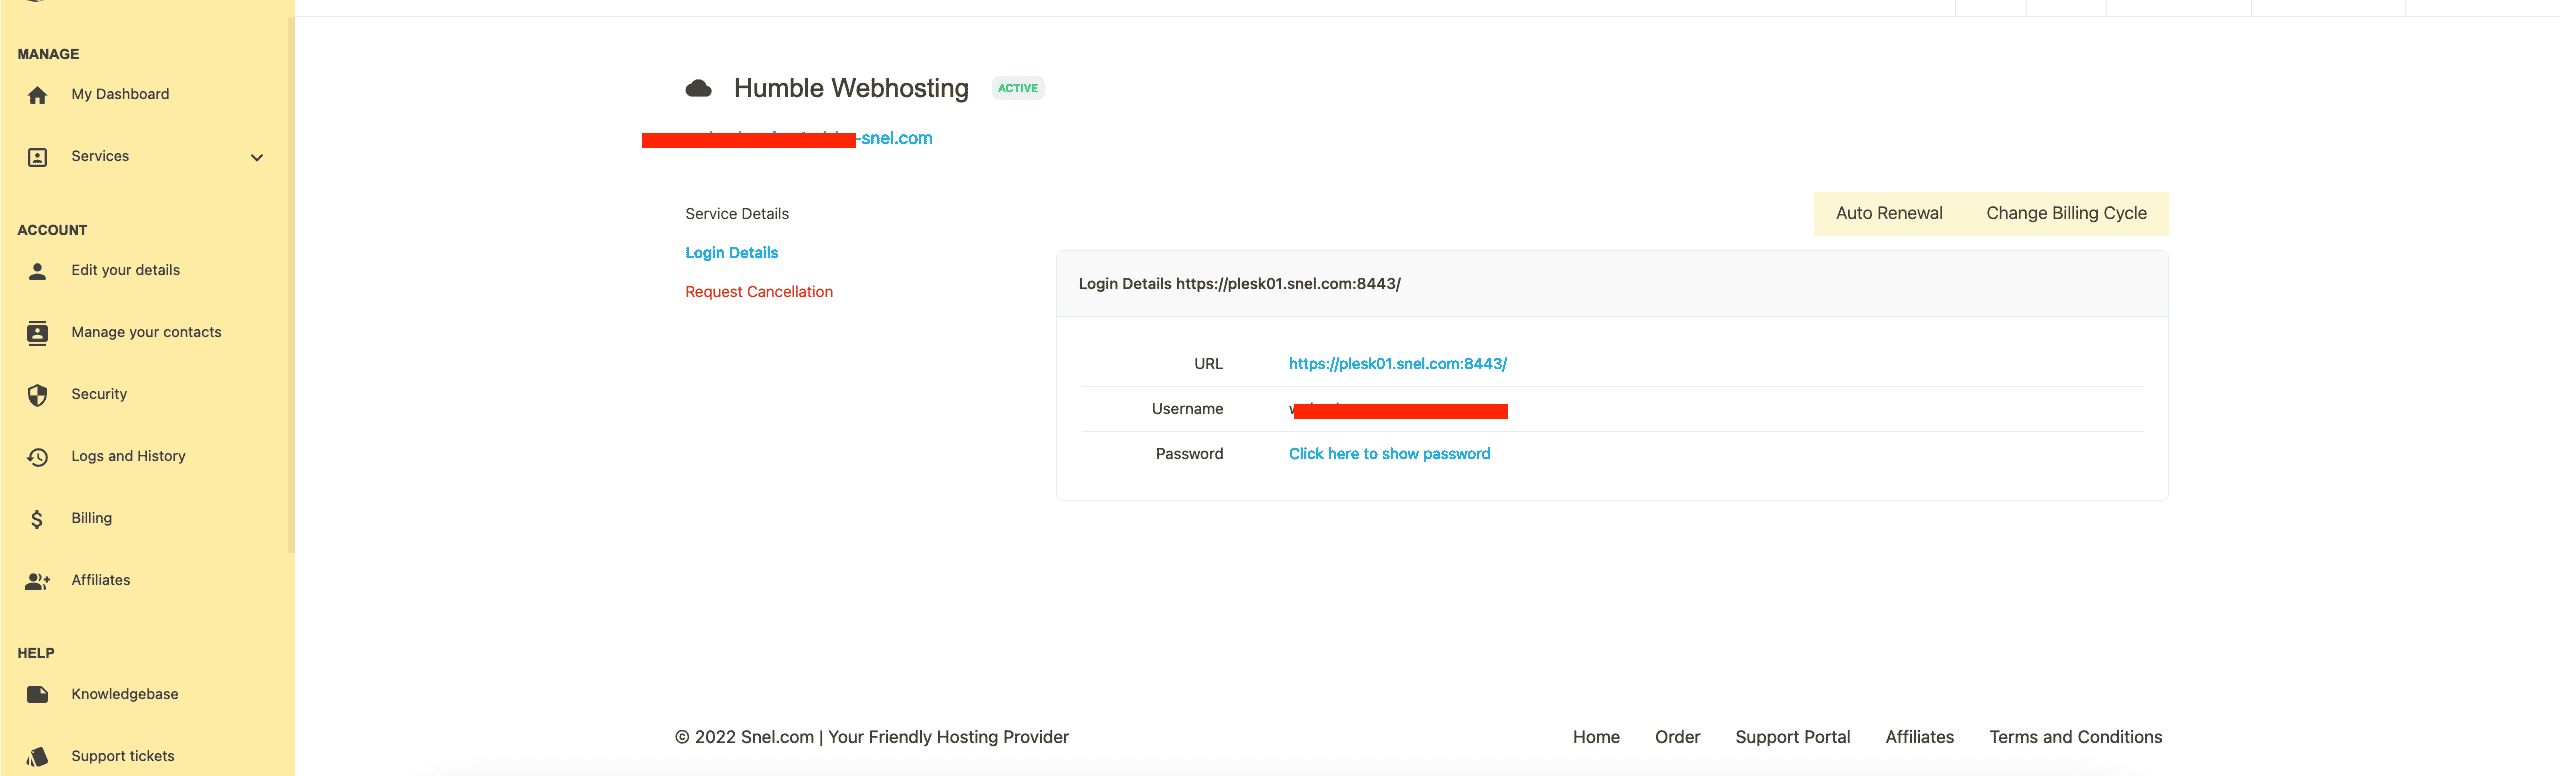The image size is (2560, 776).
Task: Click the Humble Webhosting heading
Action: [x=851, y=88]
